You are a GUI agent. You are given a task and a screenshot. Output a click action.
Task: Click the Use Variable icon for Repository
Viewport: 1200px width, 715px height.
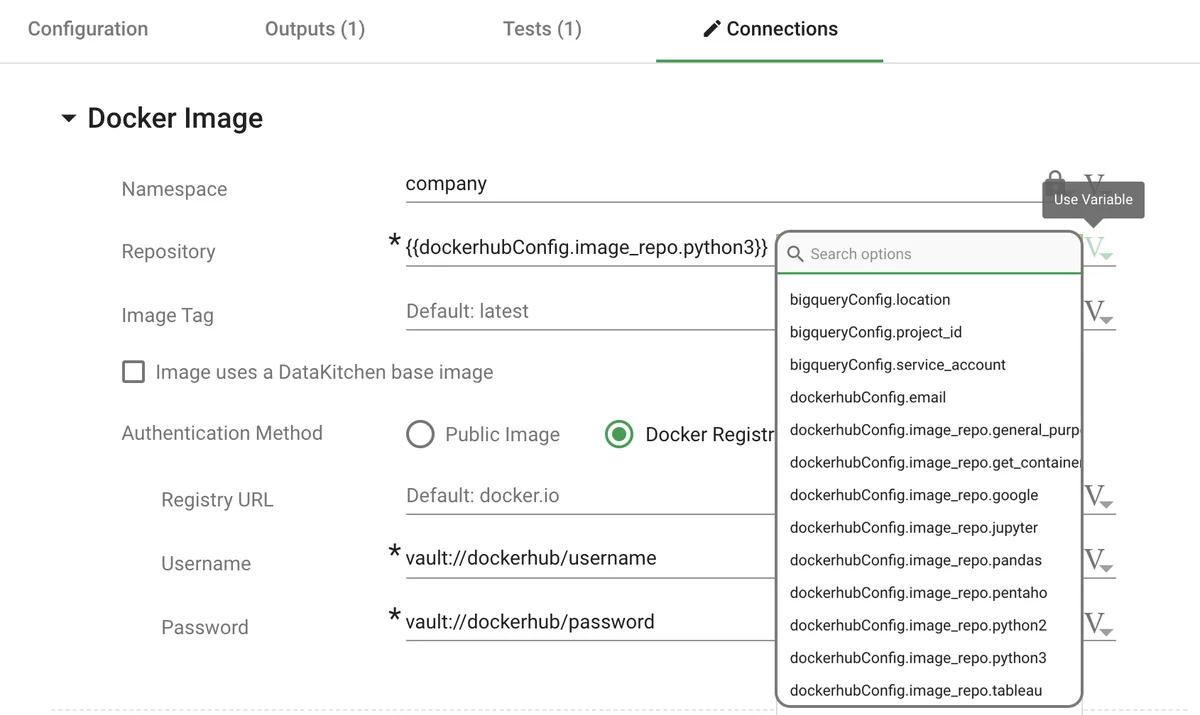(1098, 250)
